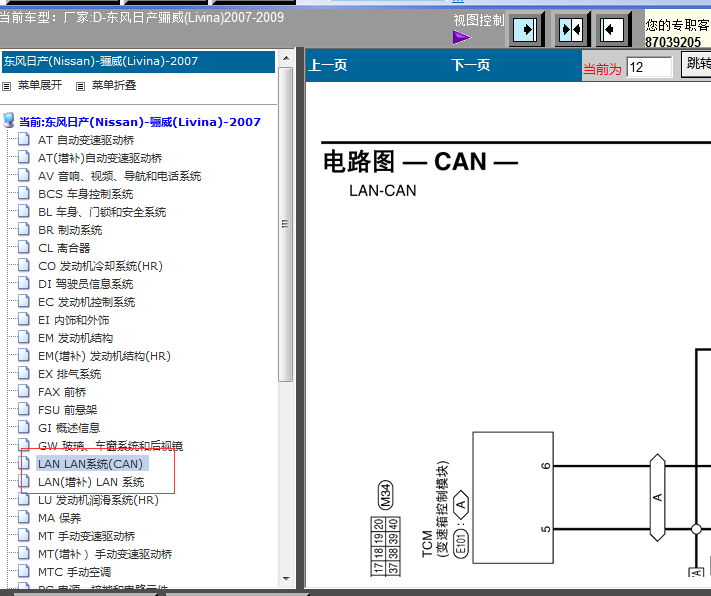
Task: Open BL 车身、门锁和安全系统 section
Action: pyautogui.click(x=102, y=212)
